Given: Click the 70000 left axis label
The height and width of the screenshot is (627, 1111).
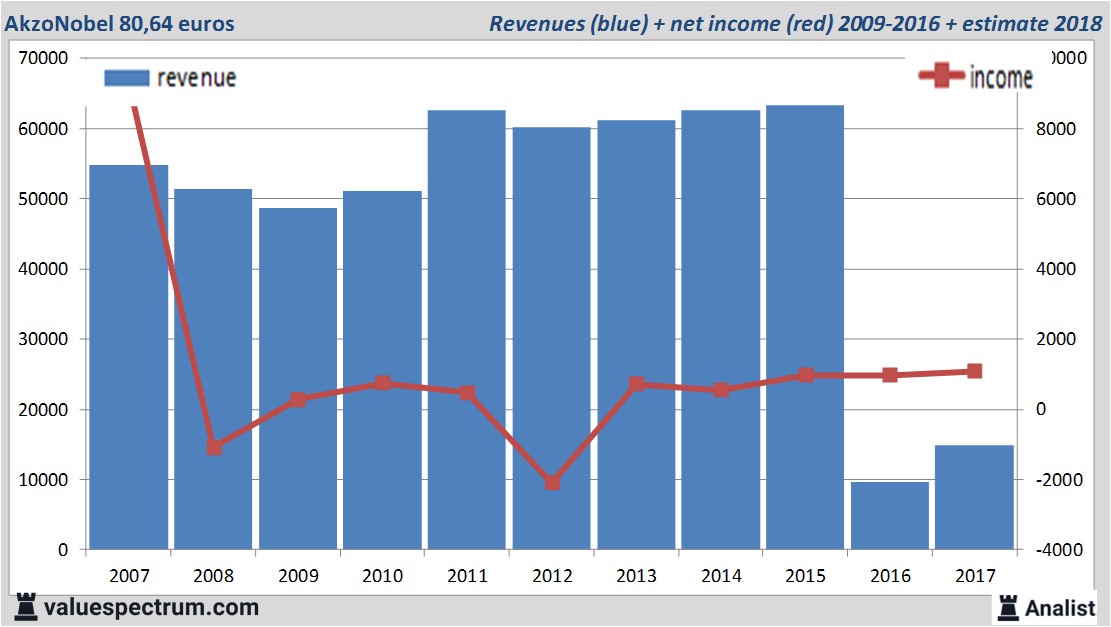Looking at the screenshot, I should pos(43,58).
